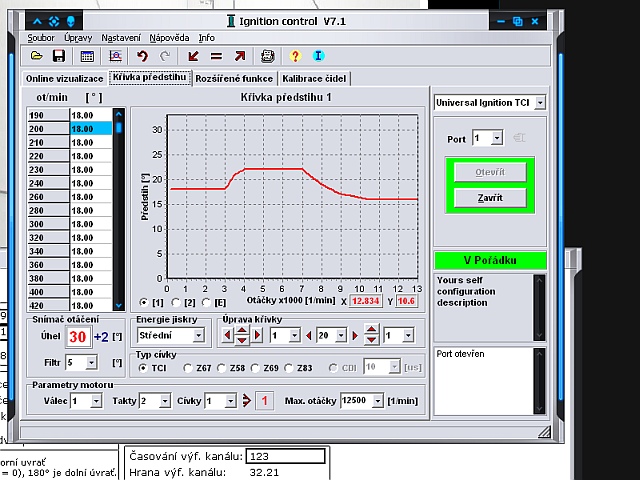640x480 pixels.
Task: Show info with cyan I icon
Action: [318, 56]
